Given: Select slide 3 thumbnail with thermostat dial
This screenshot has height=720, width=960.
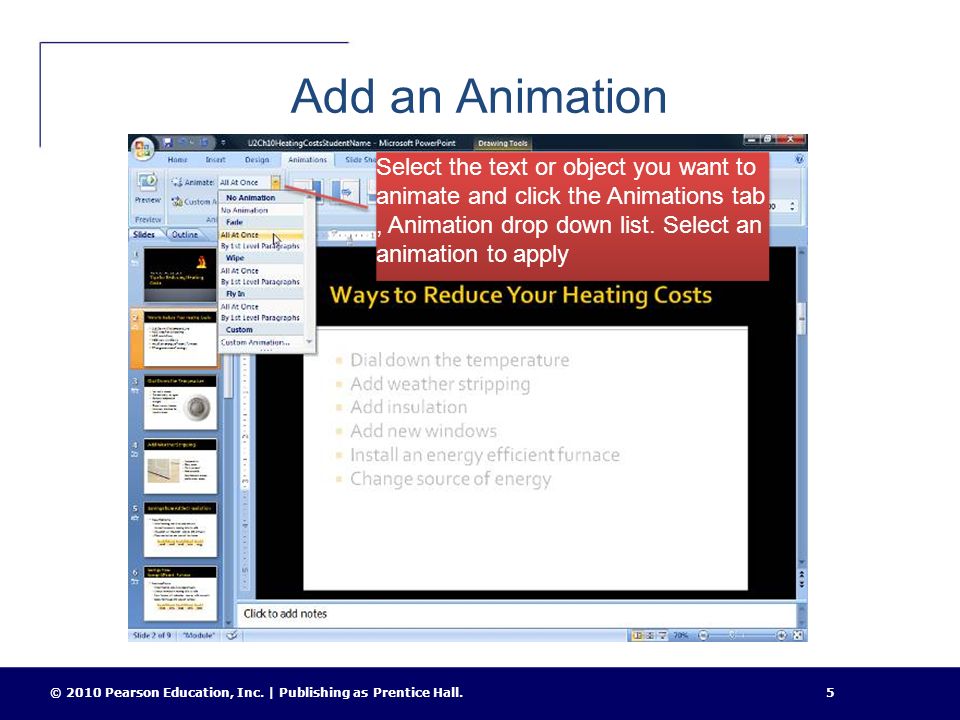Looking at the screenshot, I should pyautogui.click(x=180, y=403).
